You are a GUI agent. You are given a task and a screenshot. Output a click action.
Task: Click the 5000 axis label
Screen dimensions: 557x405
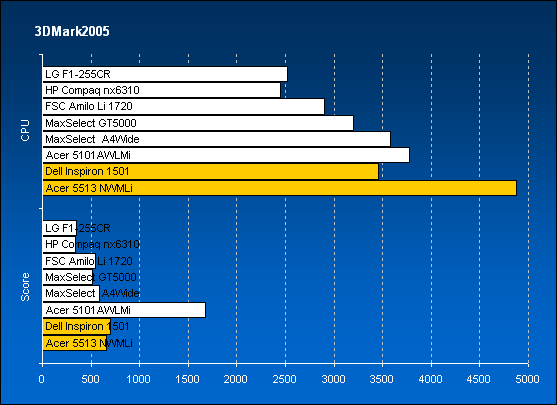pyautogui.click(x=528, y=379)
